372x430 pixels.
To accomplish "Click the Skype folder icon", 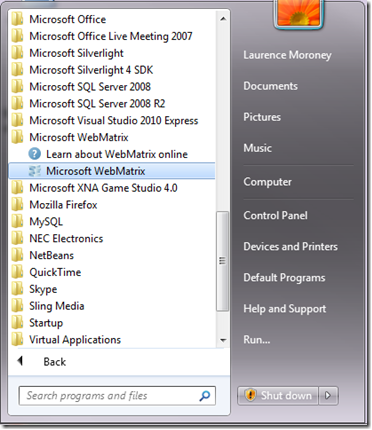I will pyautogui.click(x=17, y=289).
